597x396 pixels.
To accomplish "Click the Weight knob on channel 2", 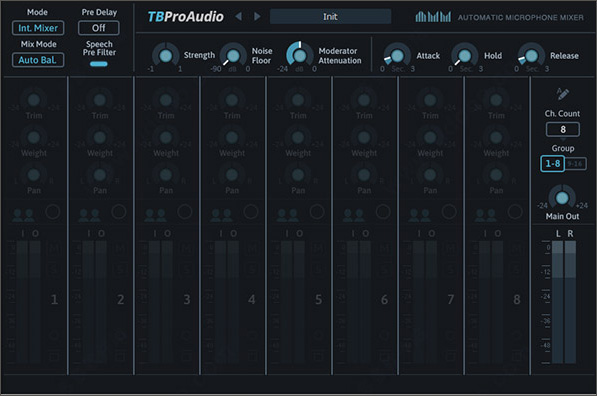I will pyautogui.click(x=100, y=137).
